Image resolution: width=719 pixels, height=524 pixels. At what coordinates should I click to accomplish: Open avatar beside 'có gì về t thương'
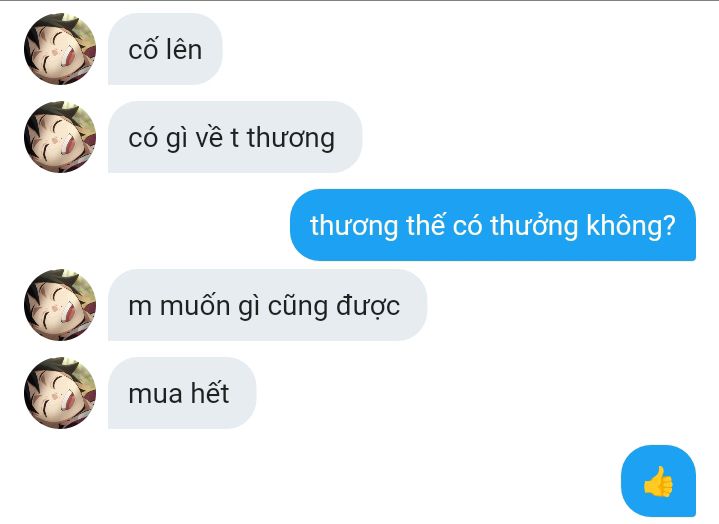60,137
